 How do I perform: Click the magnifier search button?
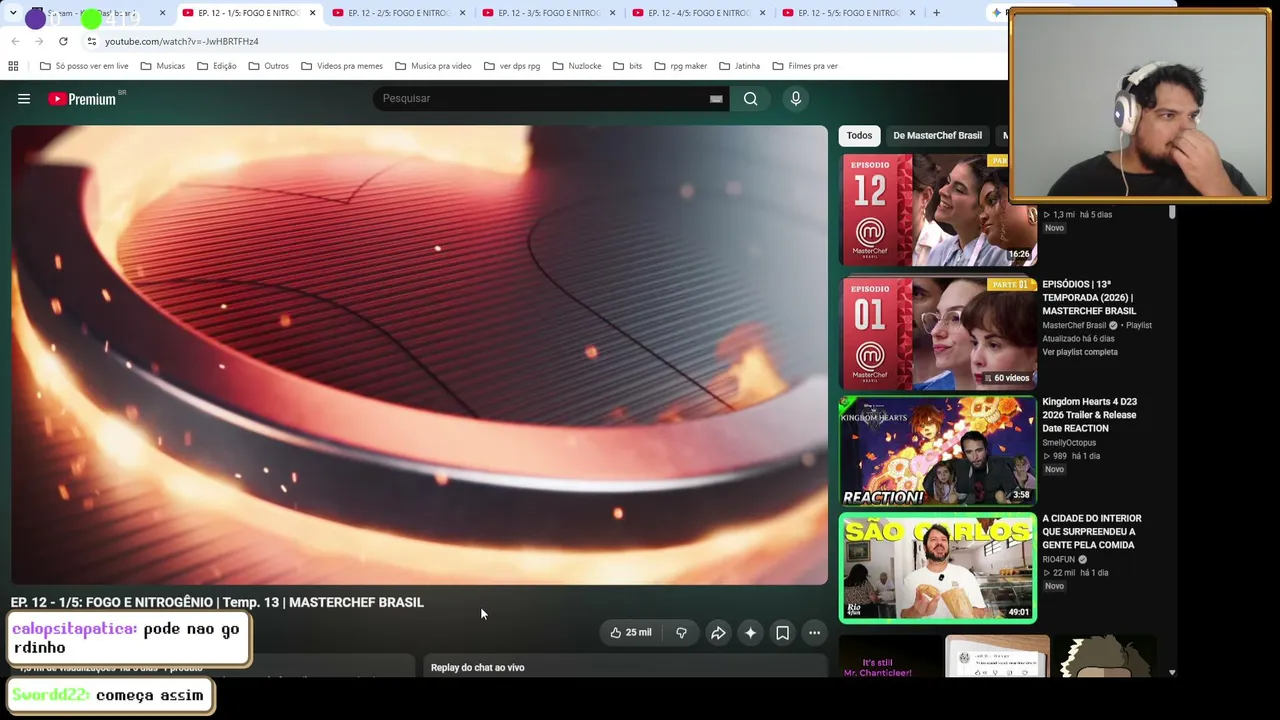(750, 98)
